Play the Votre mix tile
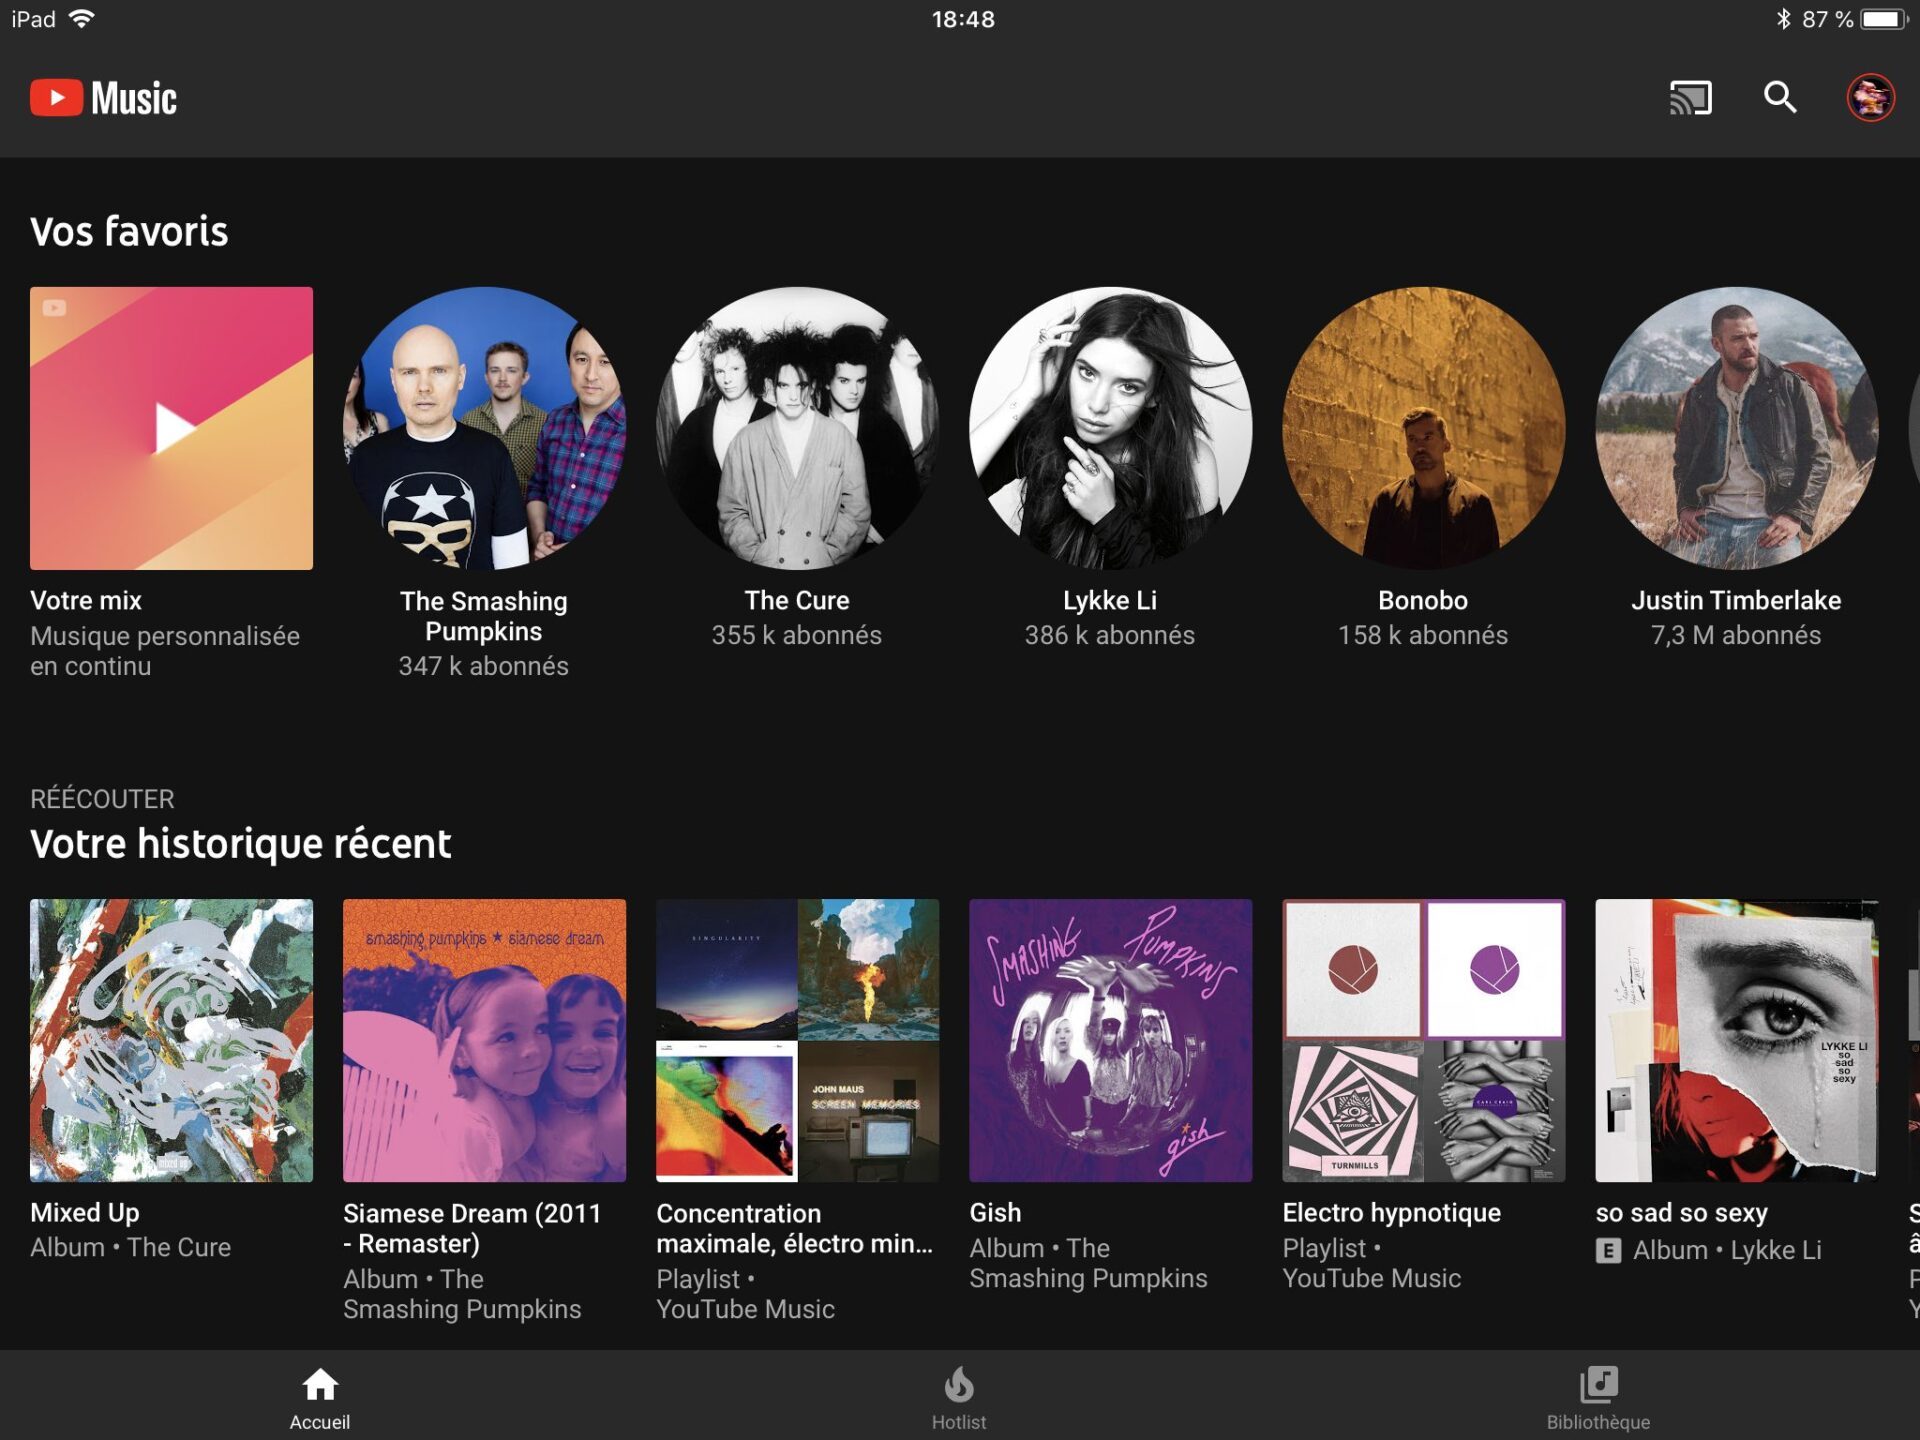The width and height of the screenshot is (1920, 1440). point(171,428)
